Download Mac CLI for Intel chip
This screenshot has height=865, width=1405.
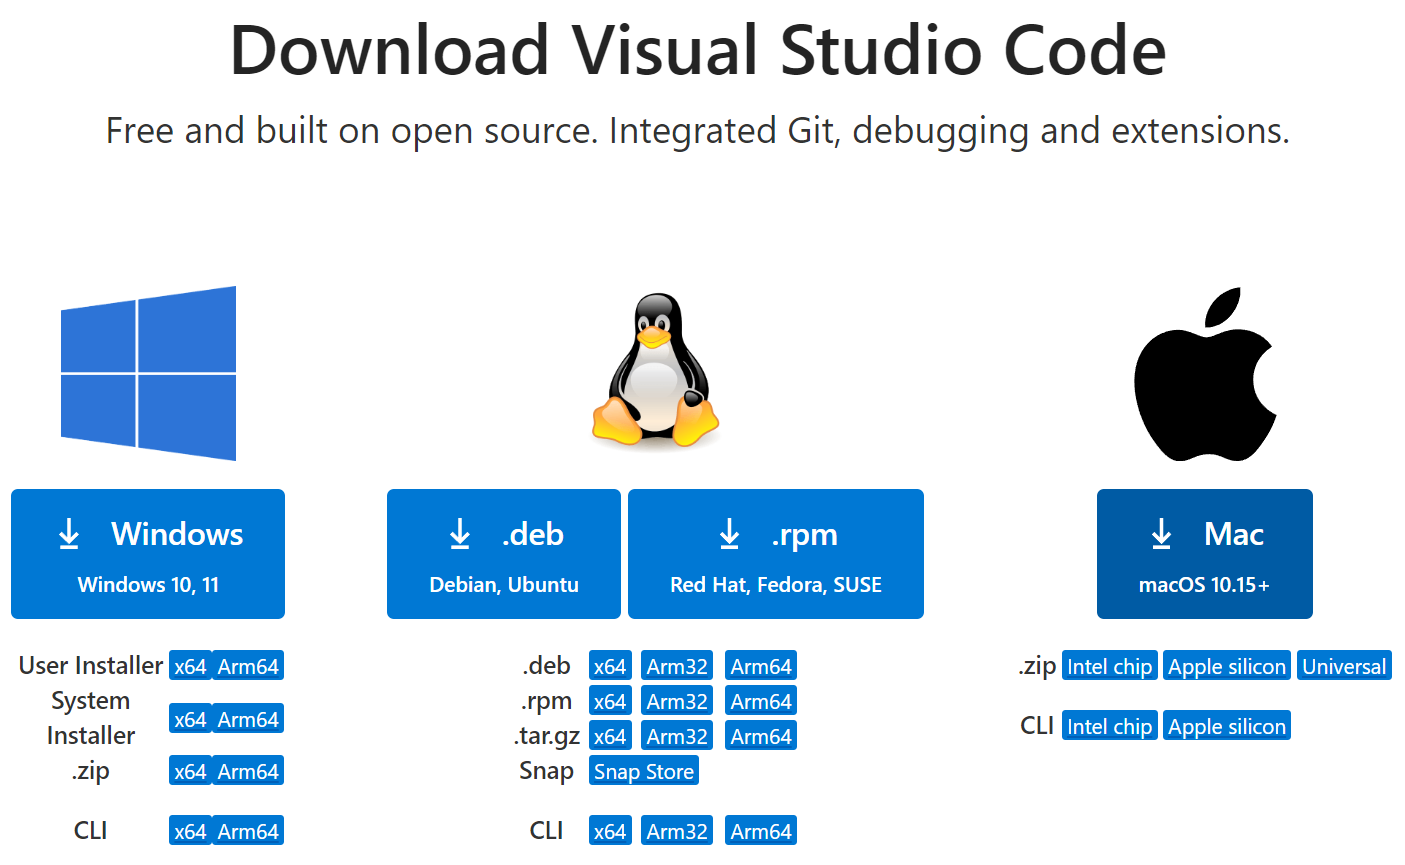pyautogui.click(x=1110, y=726)
